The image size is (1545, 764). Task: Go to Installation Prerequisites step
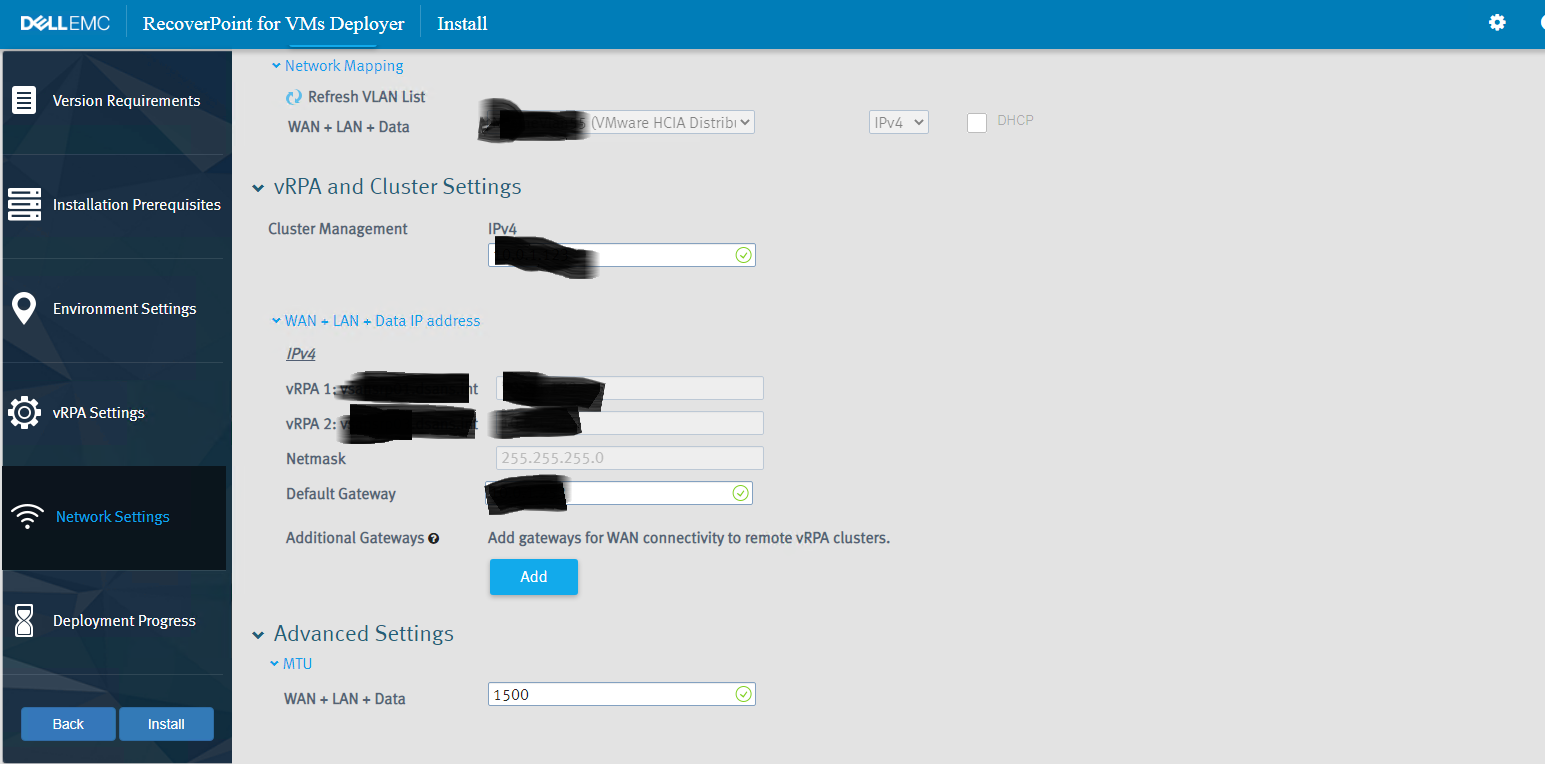click(116, 205)
